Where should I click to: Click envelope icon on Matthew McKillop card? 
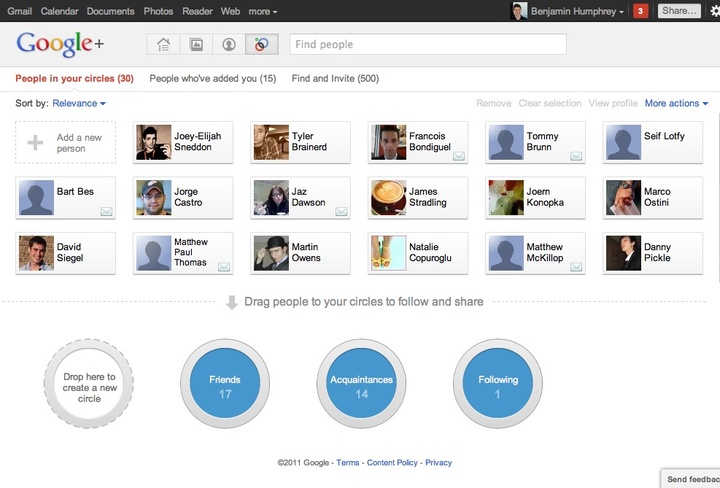[x=576, y=267]
